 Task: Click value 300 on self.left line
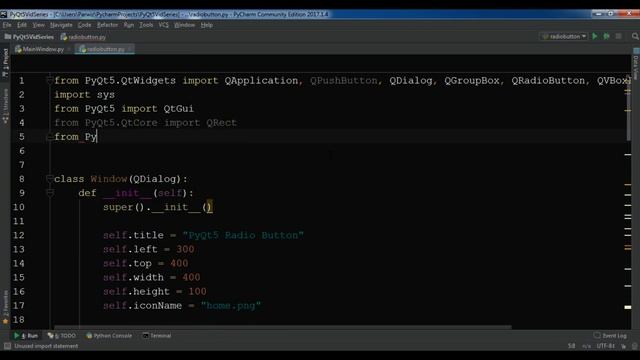click(185, 249)
